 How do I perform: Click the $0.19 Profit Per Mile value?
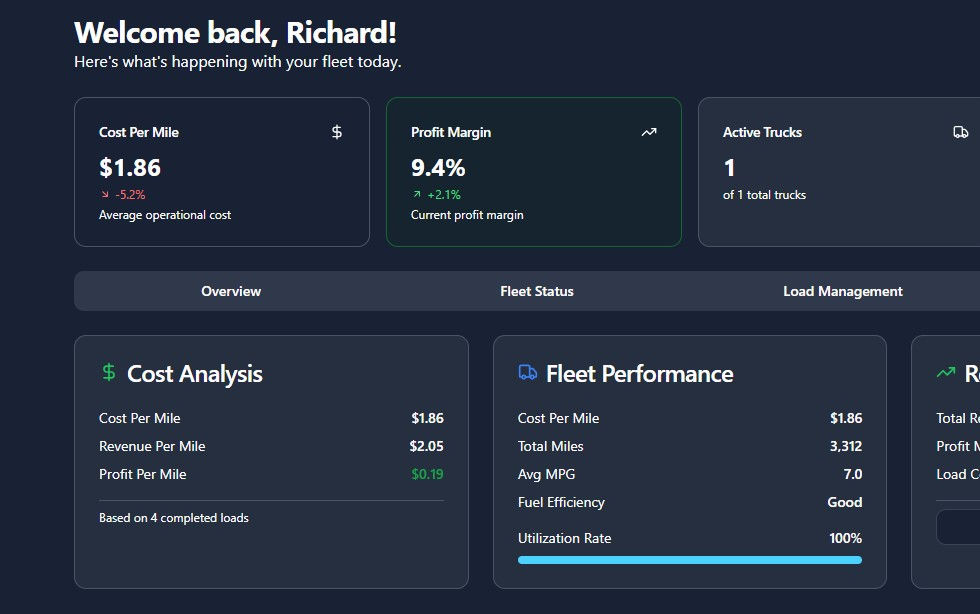(x=427, y=474)
